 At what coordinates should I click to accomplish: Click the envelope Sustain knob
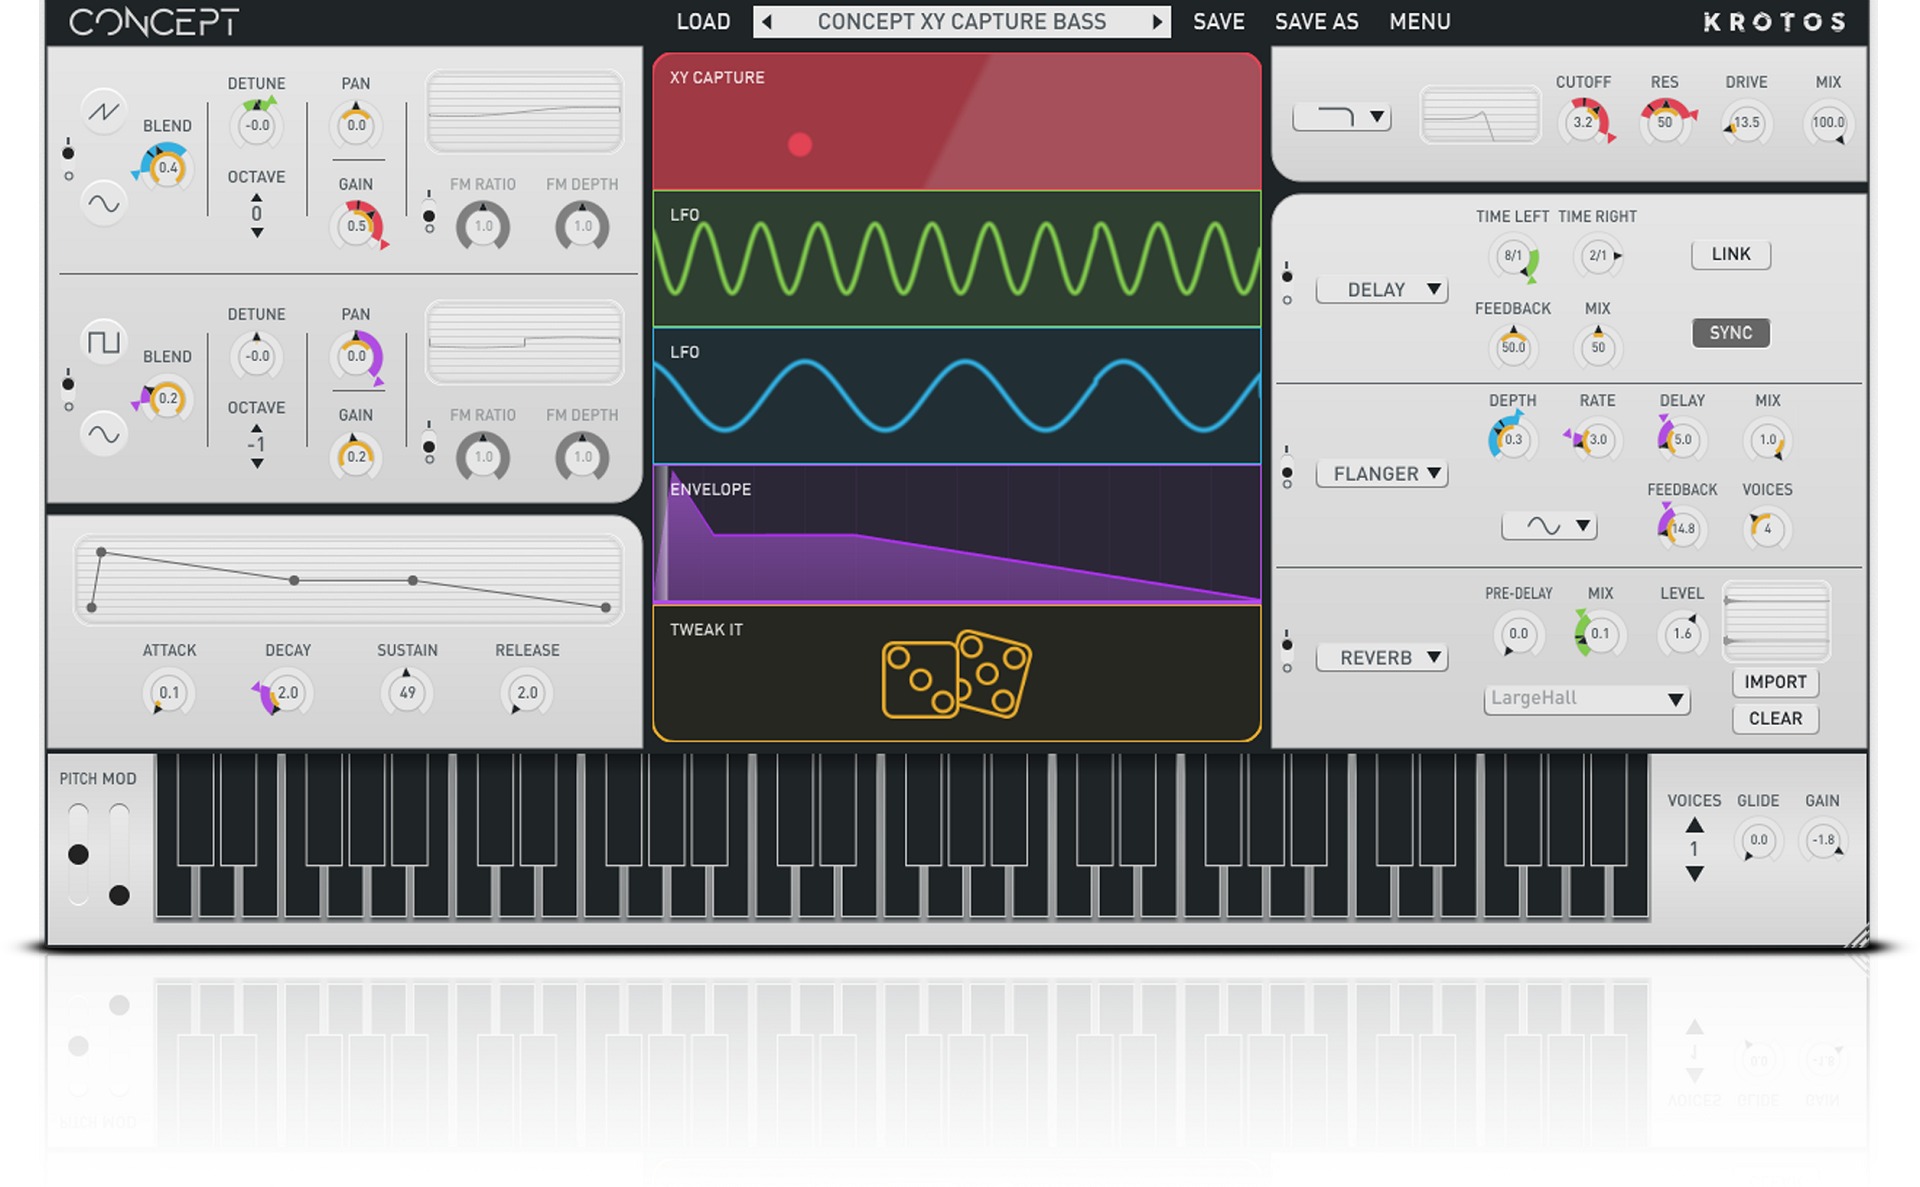coord(407,693)
